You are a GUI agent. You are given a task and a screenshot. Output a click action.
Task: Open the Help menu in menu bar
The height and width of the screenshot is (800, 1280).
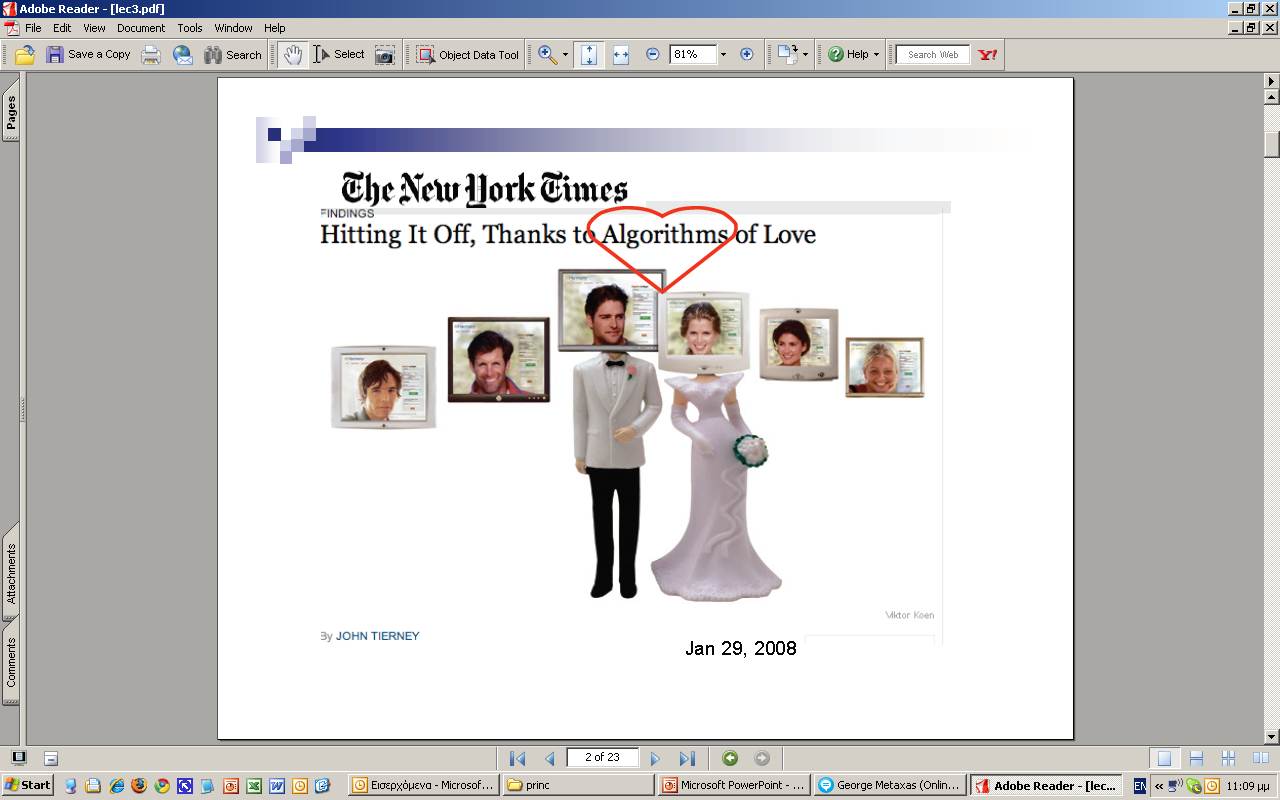(x=275, y=28)
